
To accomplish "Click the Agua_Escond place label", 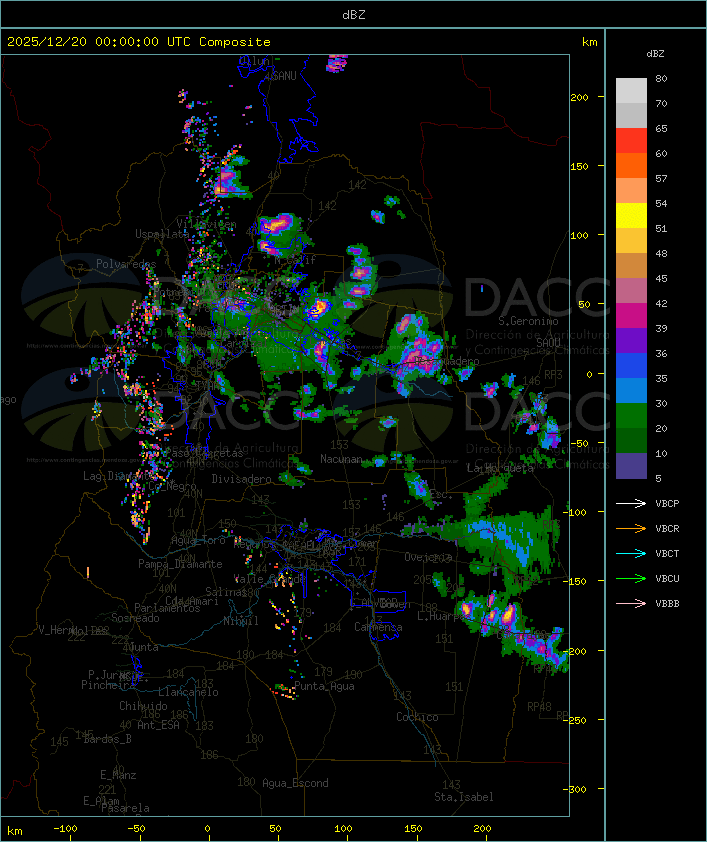I will point(295,783).
